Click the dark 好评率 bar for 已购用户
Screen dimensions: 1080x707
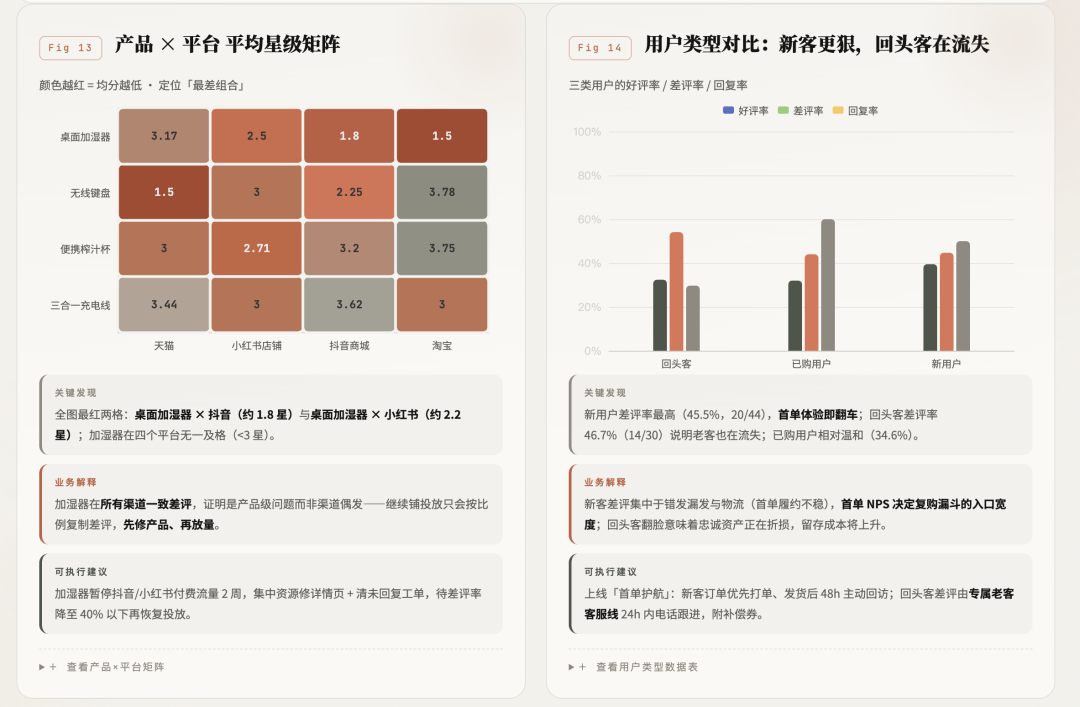pos(795,316)
